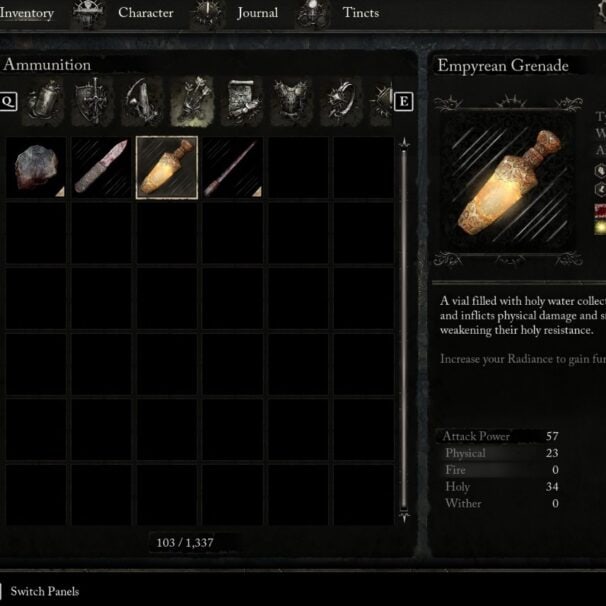
Task: Go to the Inventory tab
Action: (x=27, y=13)
